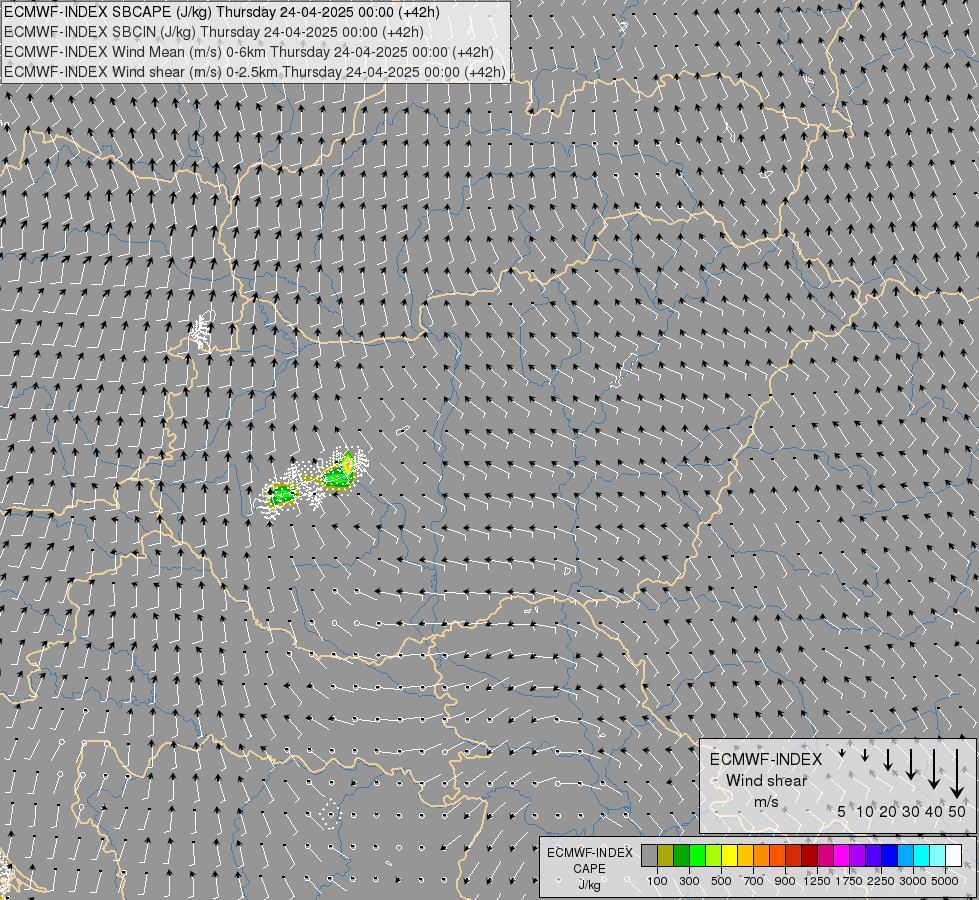Click the '900' label in CAPE legend
The image size is (979, 900).
click(785, 881)
